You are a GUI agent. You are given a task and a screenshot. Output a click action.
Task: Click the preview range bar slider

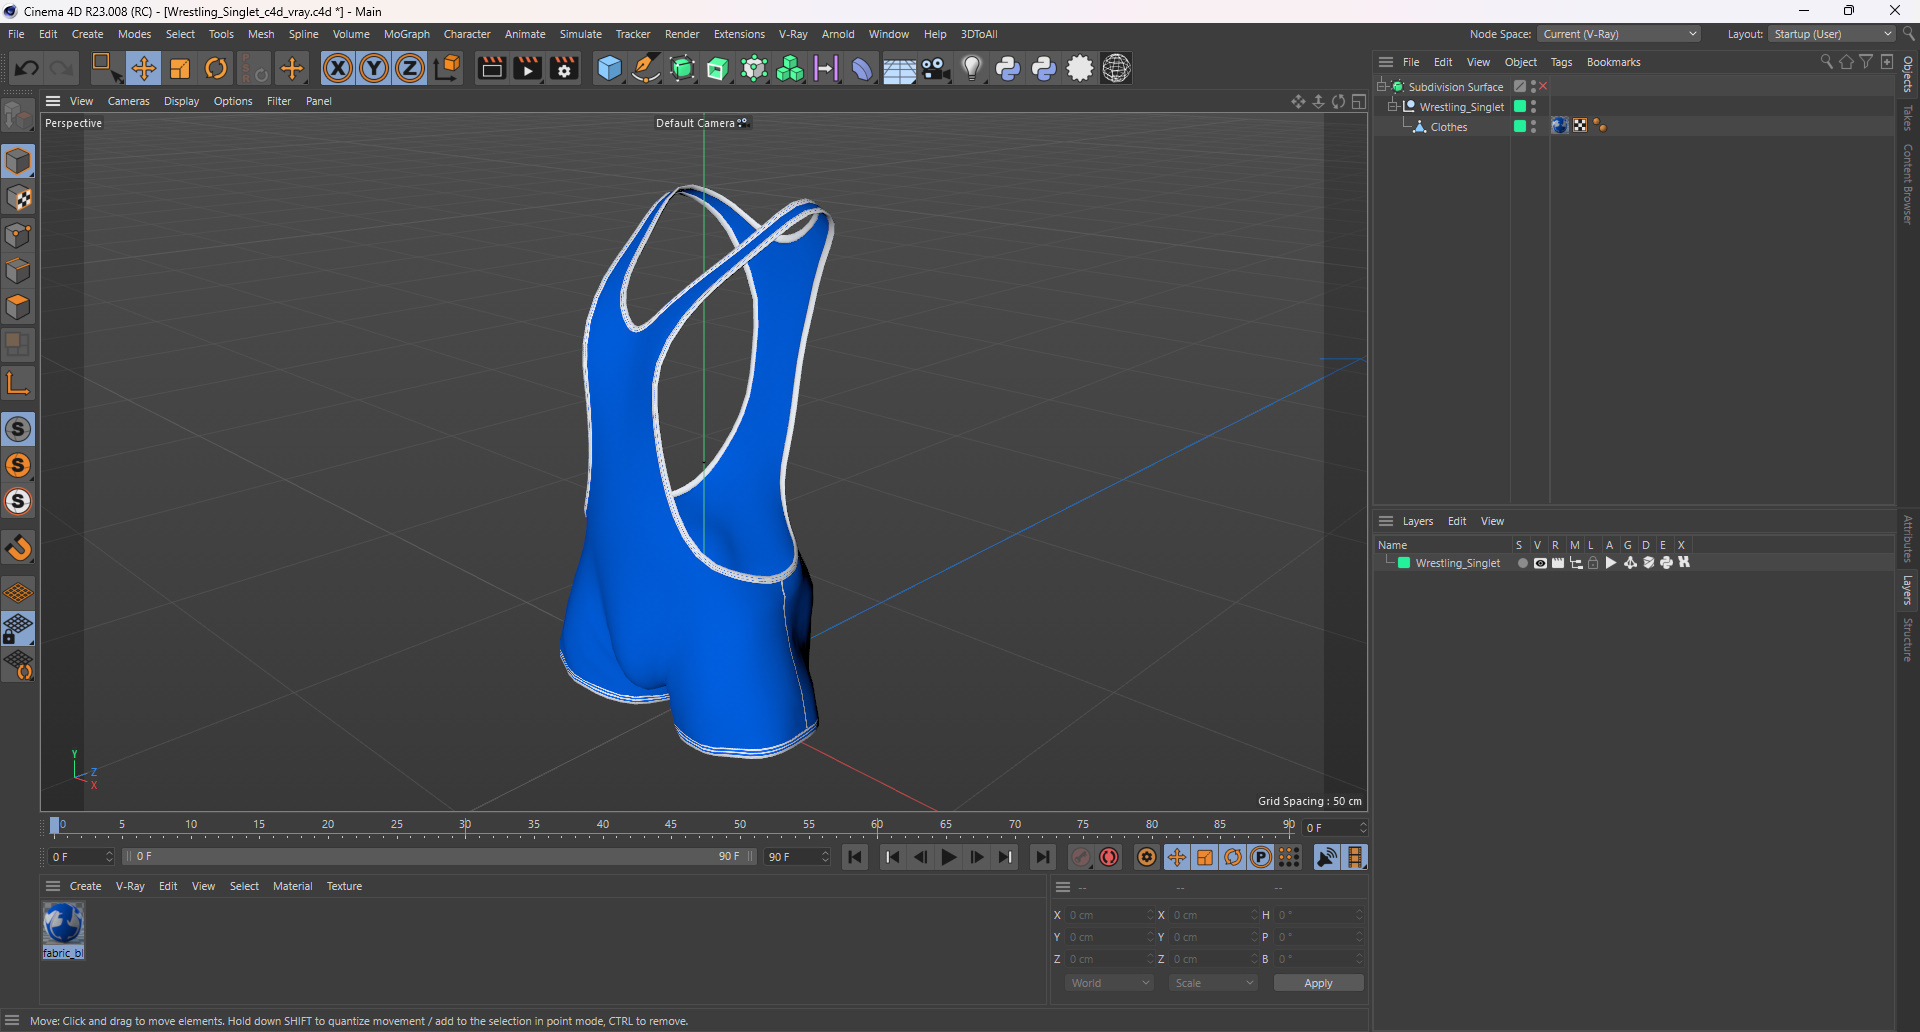pos(438,857)
